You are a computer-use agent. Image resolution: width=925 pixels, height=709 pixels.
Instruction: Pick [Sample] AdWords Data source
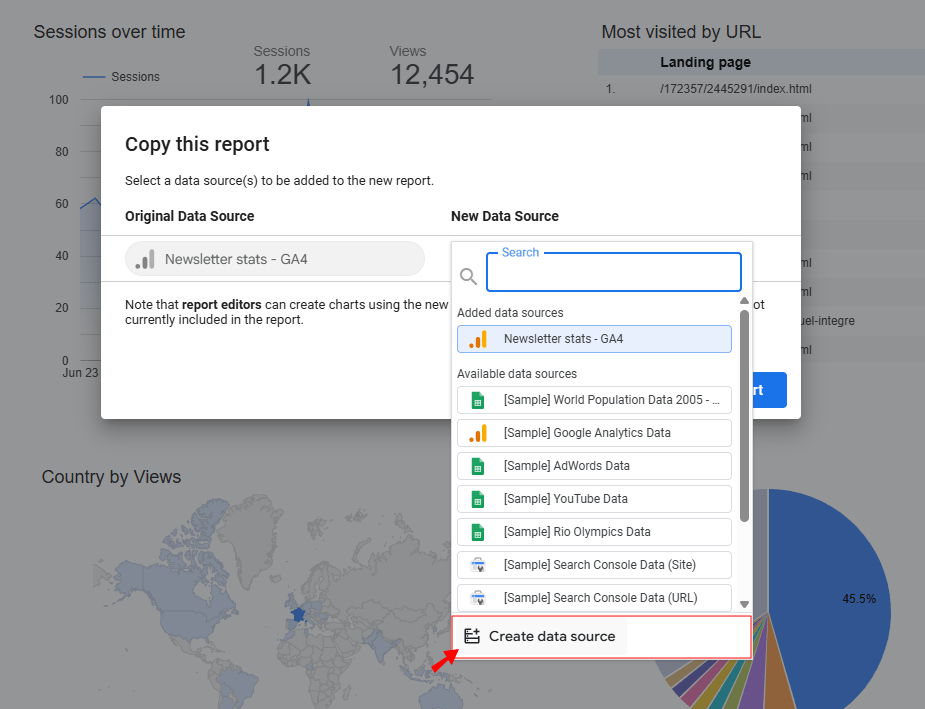(594, 466)
